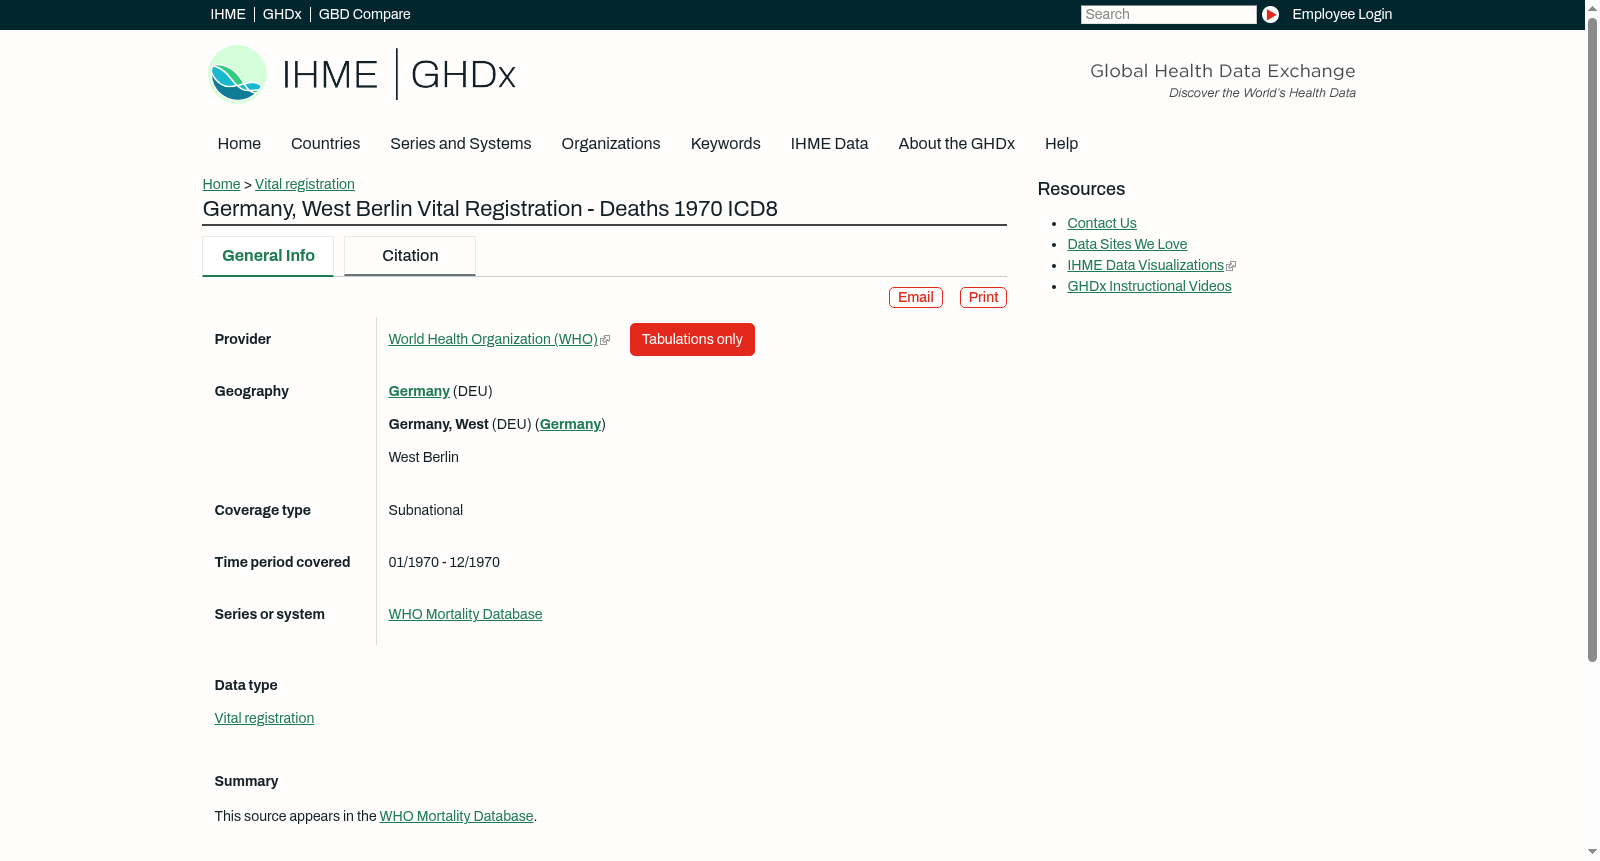This screenshot has width=1600, height=861.
Task: Open GBD Compare in top bar
Action: click(x=364, y=14)
